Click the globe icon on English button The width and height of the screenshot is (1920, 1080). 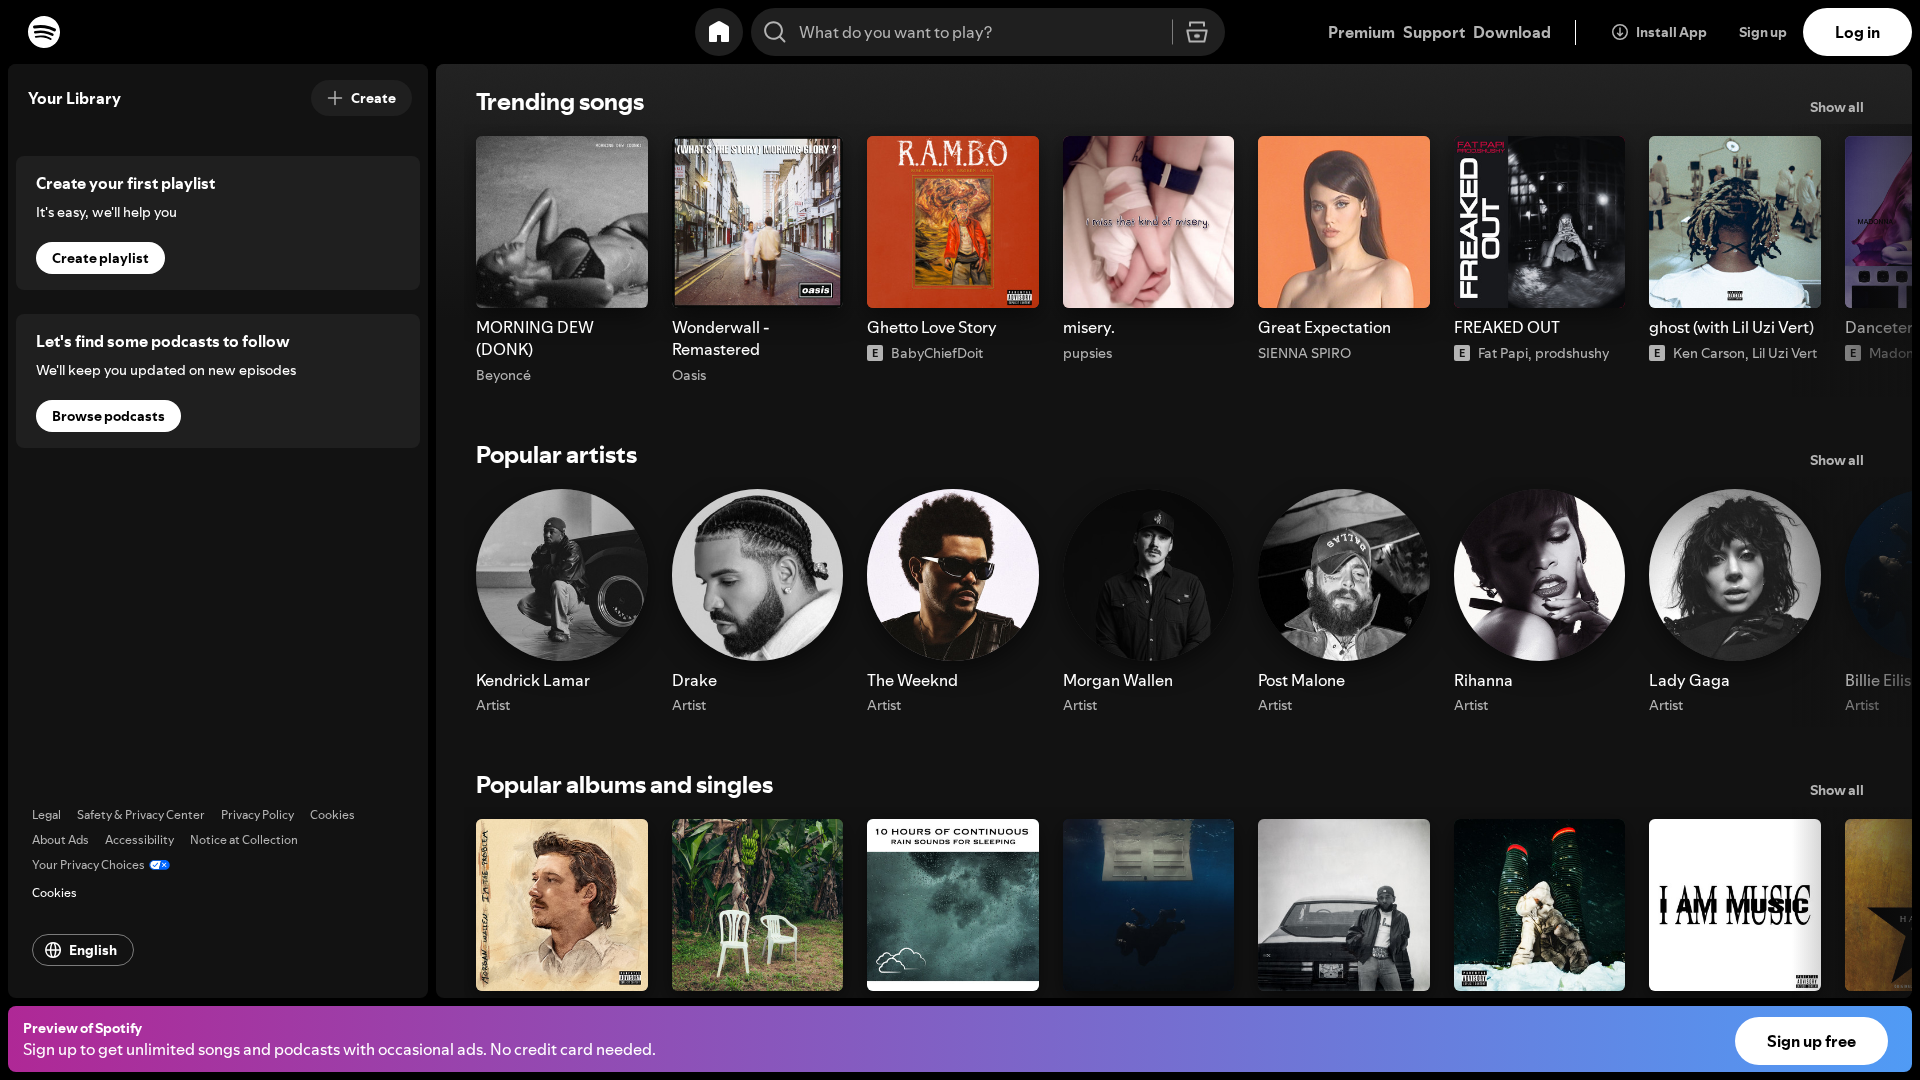click(53, 950)
